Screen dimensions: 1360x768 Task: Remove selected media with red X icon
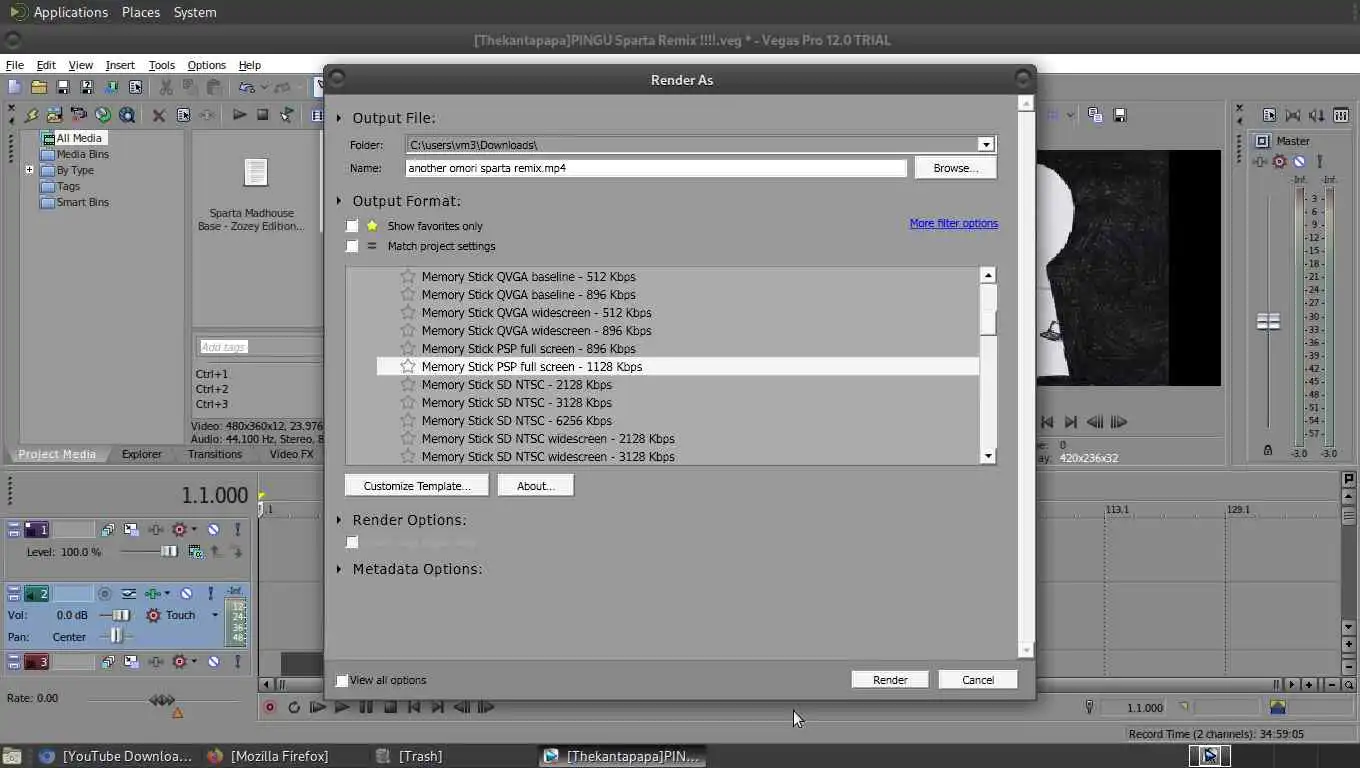point(159,115)
